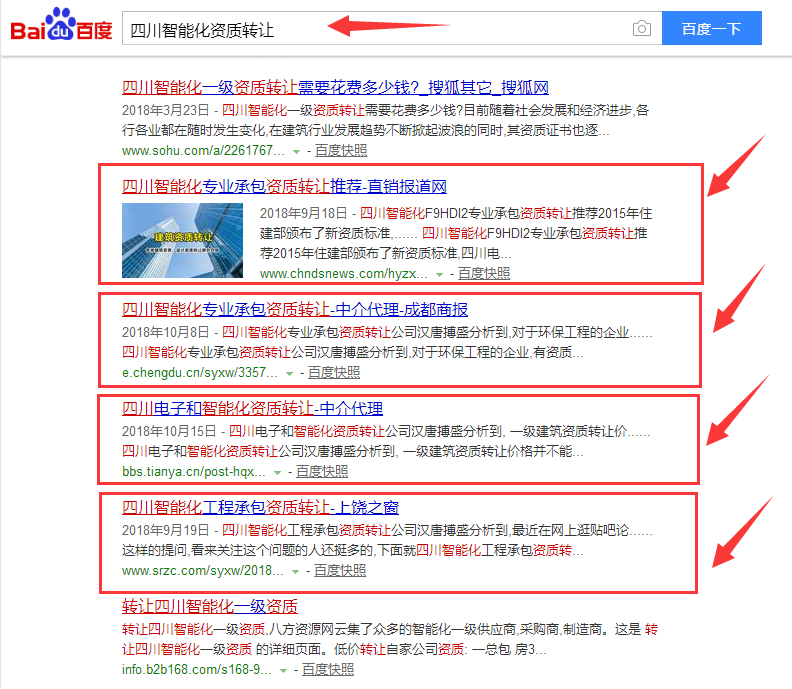This screenshot has width=792, height=689.
Task: Click the www.chndsnews.com/hyzx... URL text
Action: [x=343, y=274]
